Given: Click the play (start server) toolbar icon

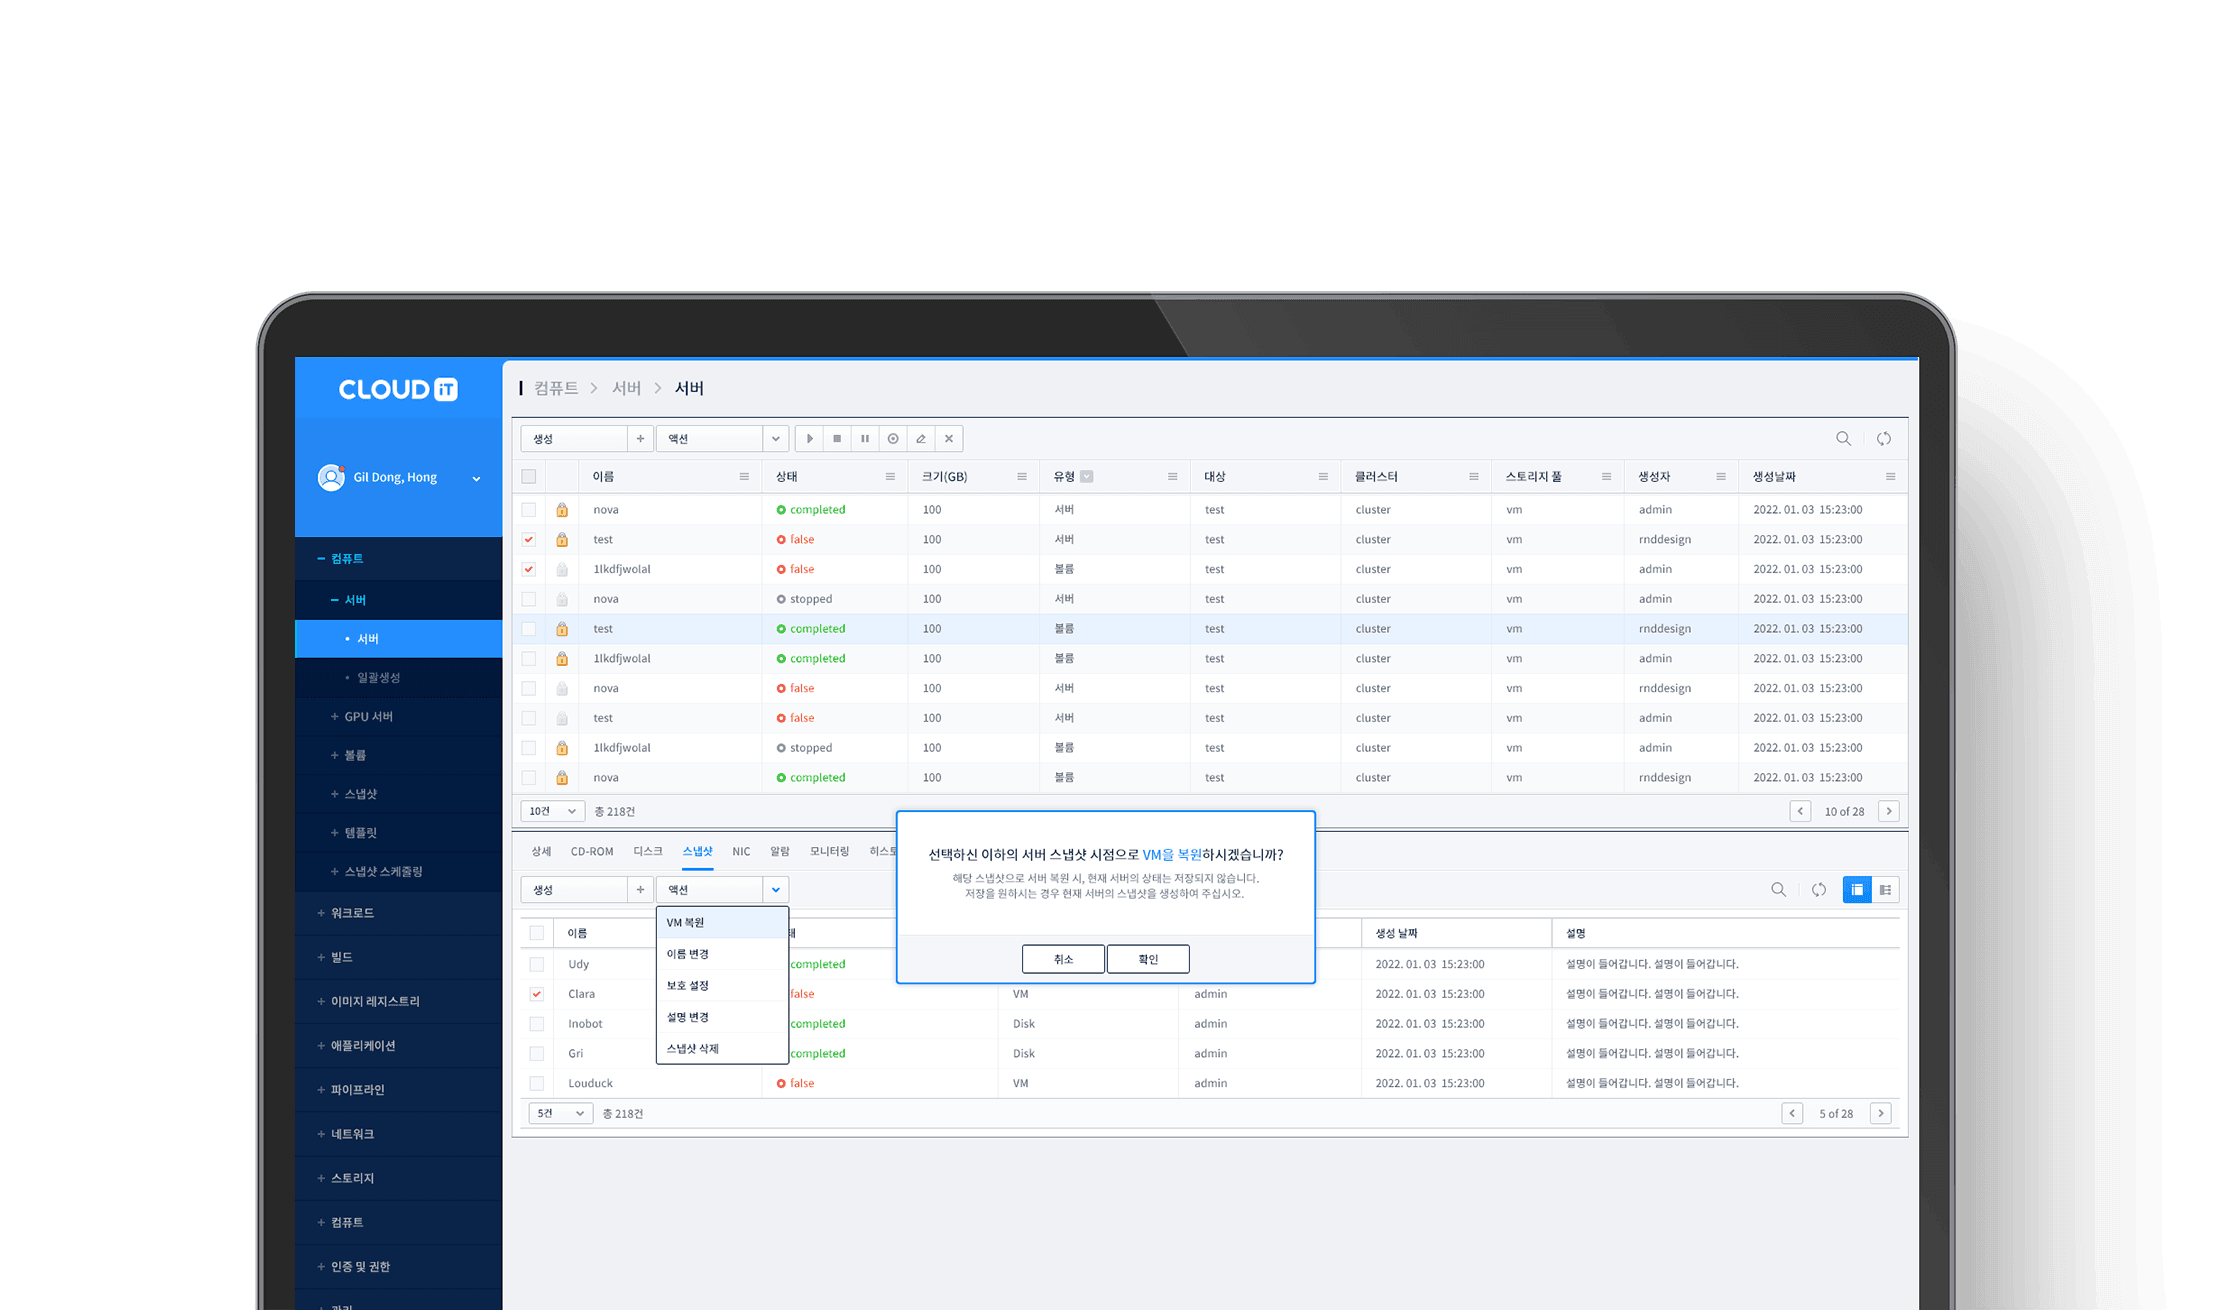Looking at the screenshot, I should click(x=809, y=438).
